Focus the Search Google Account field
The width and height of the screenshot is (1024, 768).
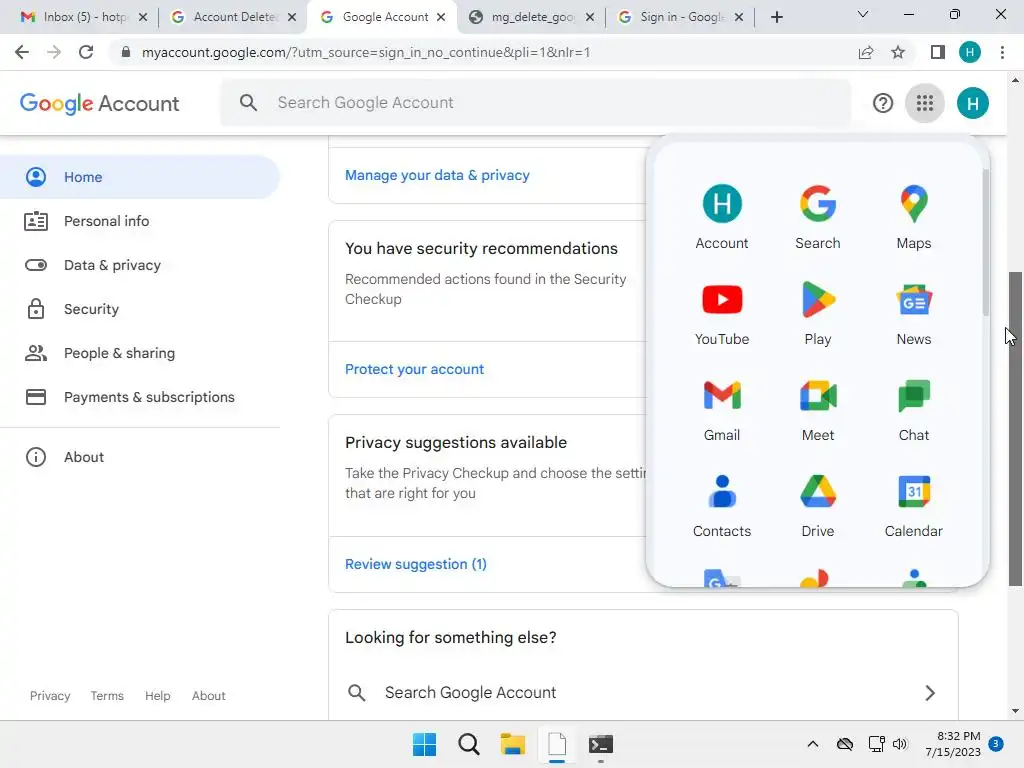tap(536, 103)
